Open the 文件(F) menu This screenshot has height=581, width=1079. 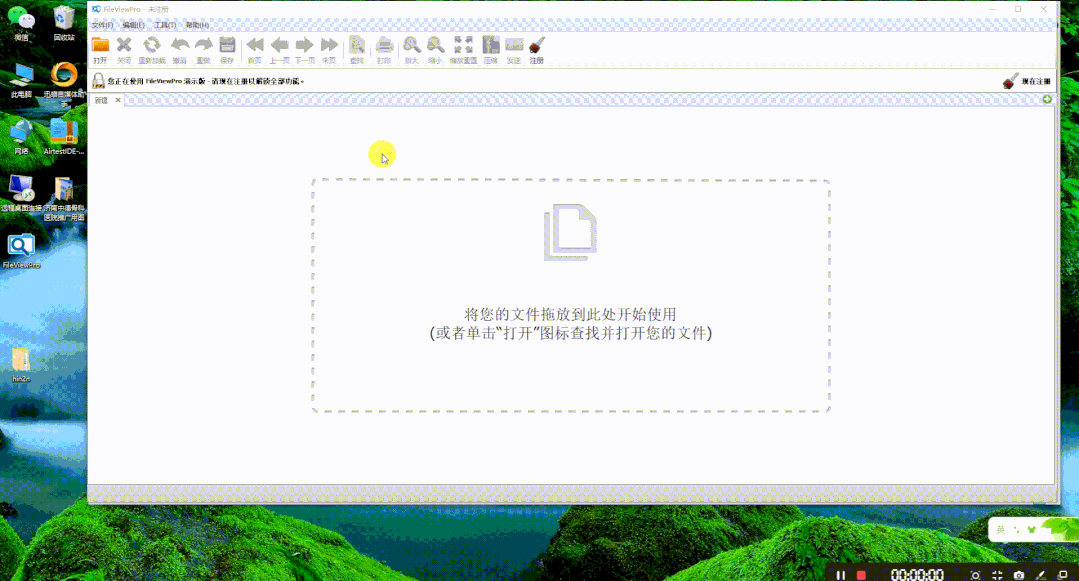pos(103,25)
